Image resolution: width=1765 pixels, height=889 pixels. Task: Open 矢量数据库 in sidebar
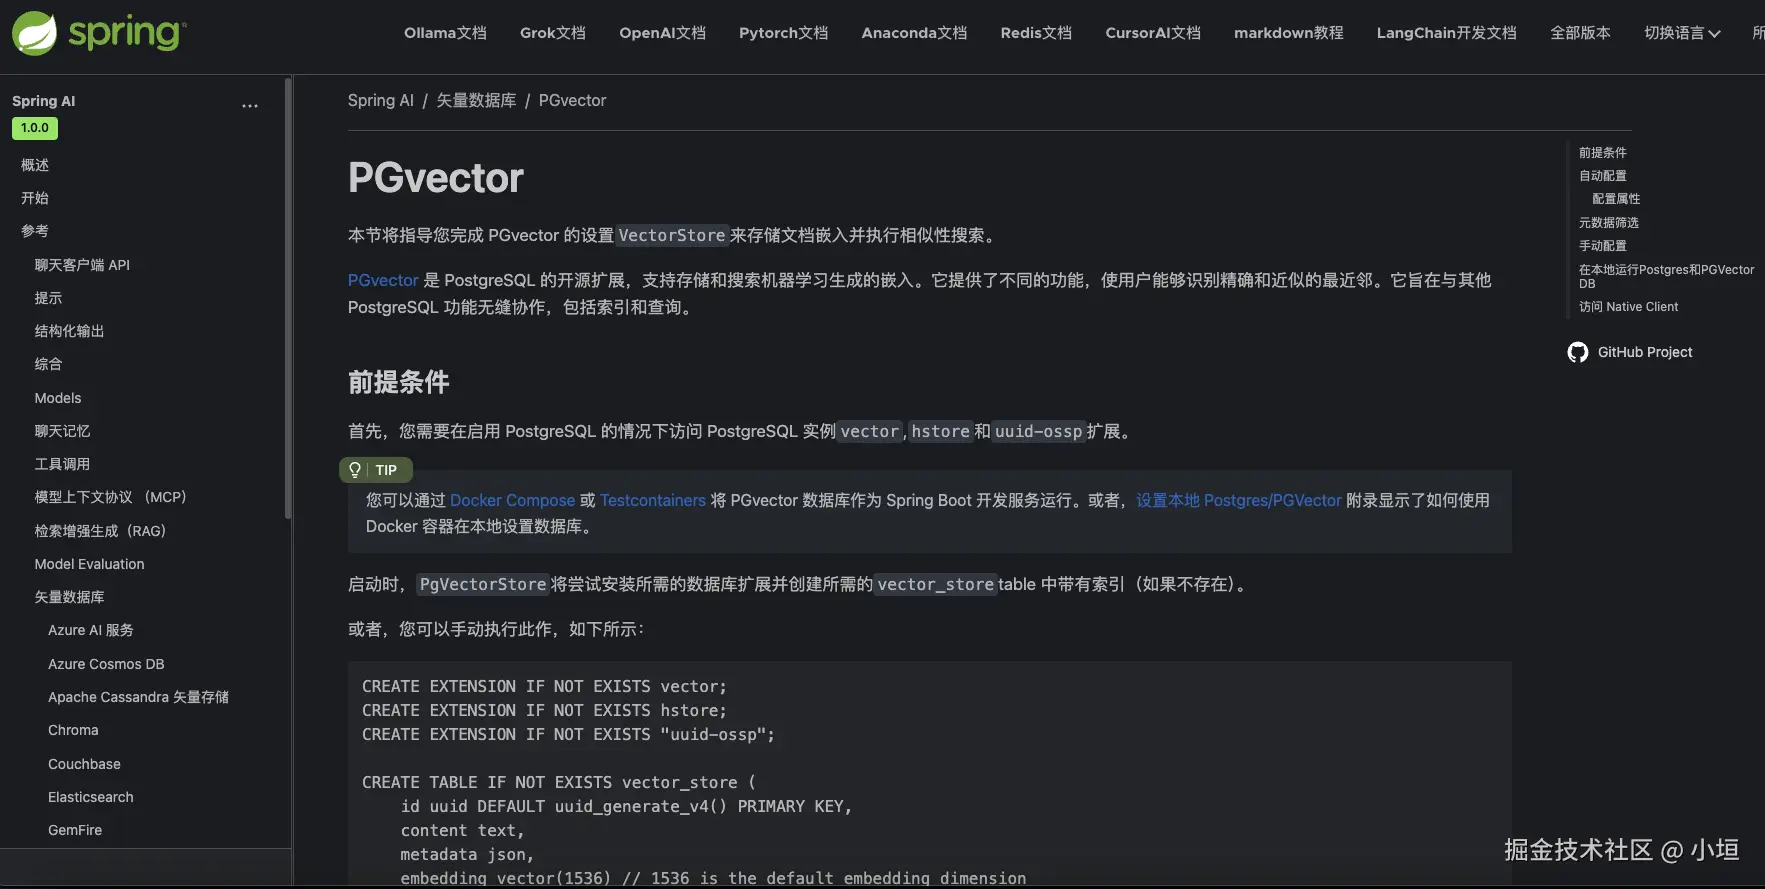(69, 597)
